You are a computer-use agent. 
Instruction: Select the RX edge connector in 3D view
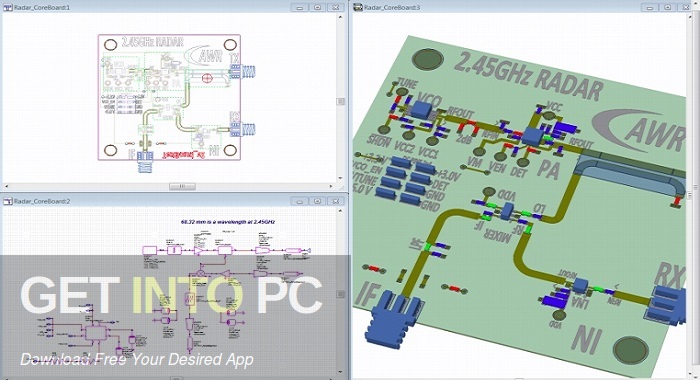665,305
